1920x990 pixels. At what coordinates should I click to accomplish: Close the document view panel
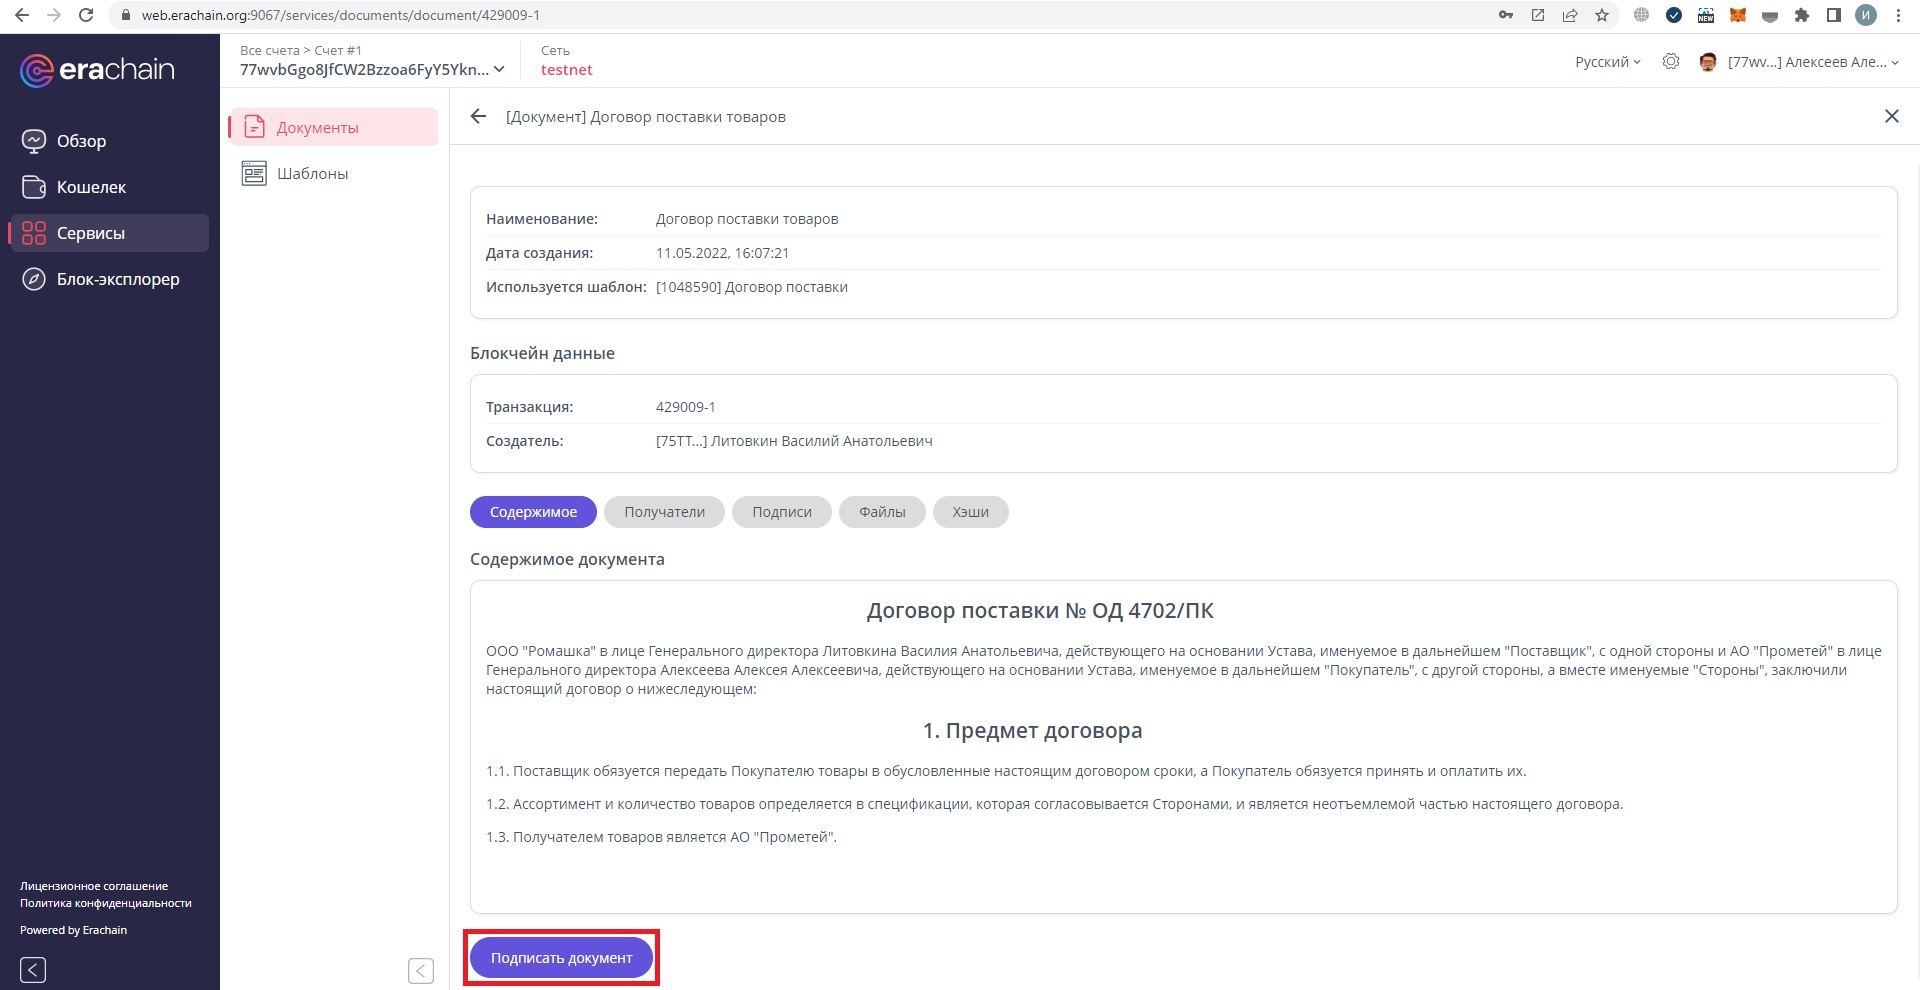click(1891, 116)
